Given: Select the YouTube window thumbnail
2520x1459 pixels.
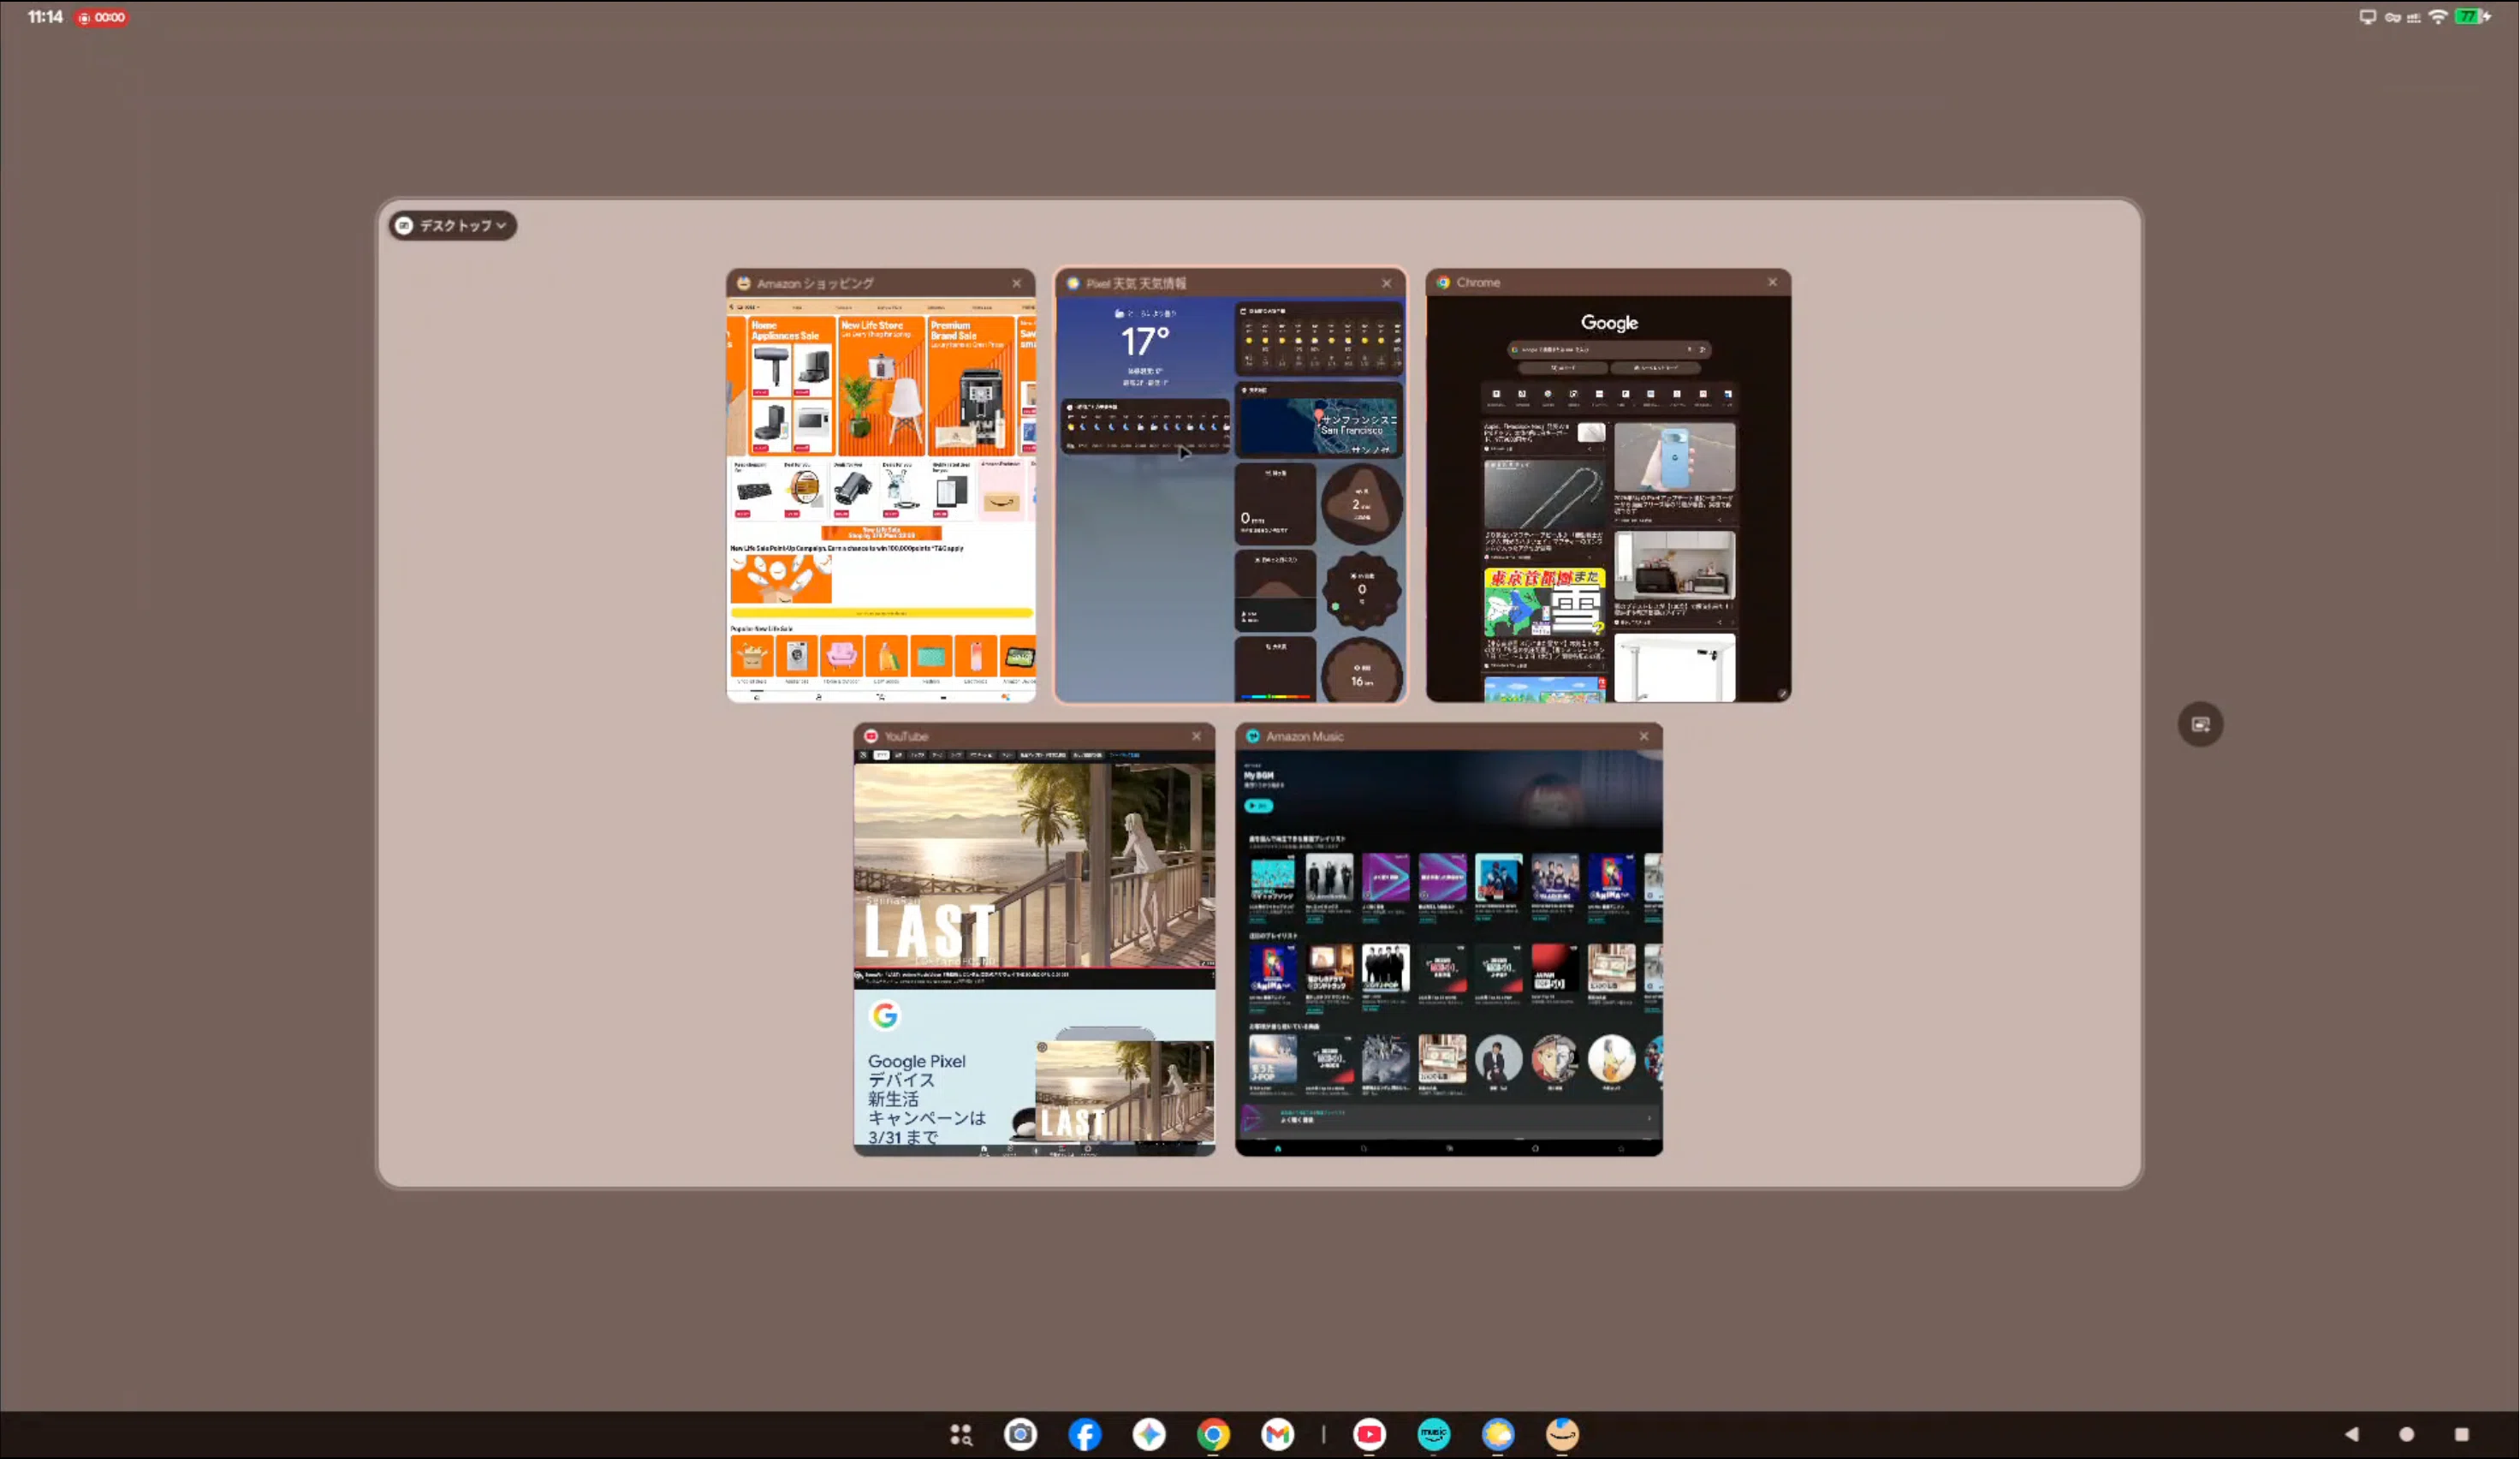Looking at the screenshot, I should 1034,952.
